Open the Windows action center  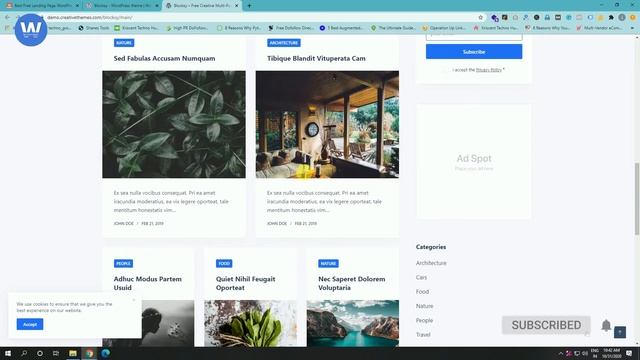[x=629, y=353]
